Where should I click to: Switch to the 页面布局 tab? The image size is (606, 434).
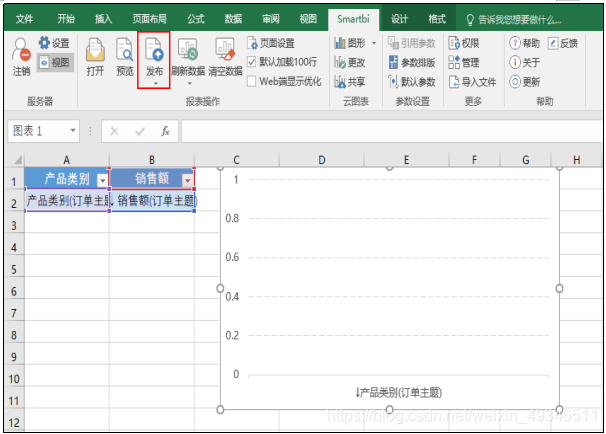point(149,19)
